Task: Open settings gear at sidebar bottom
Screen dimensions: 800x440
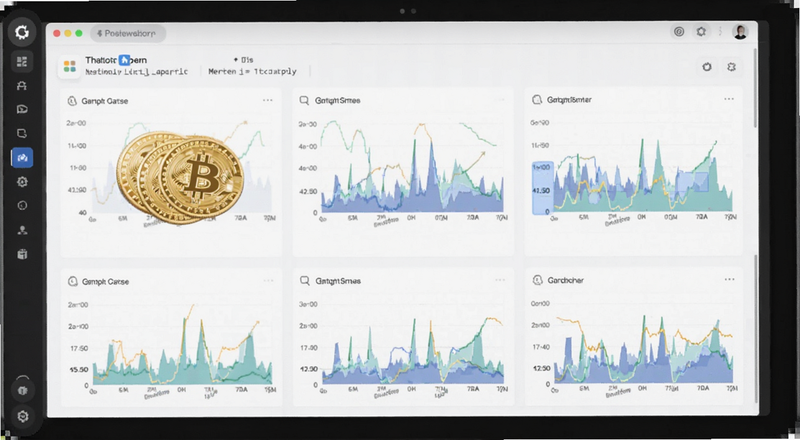Action: 22,416
